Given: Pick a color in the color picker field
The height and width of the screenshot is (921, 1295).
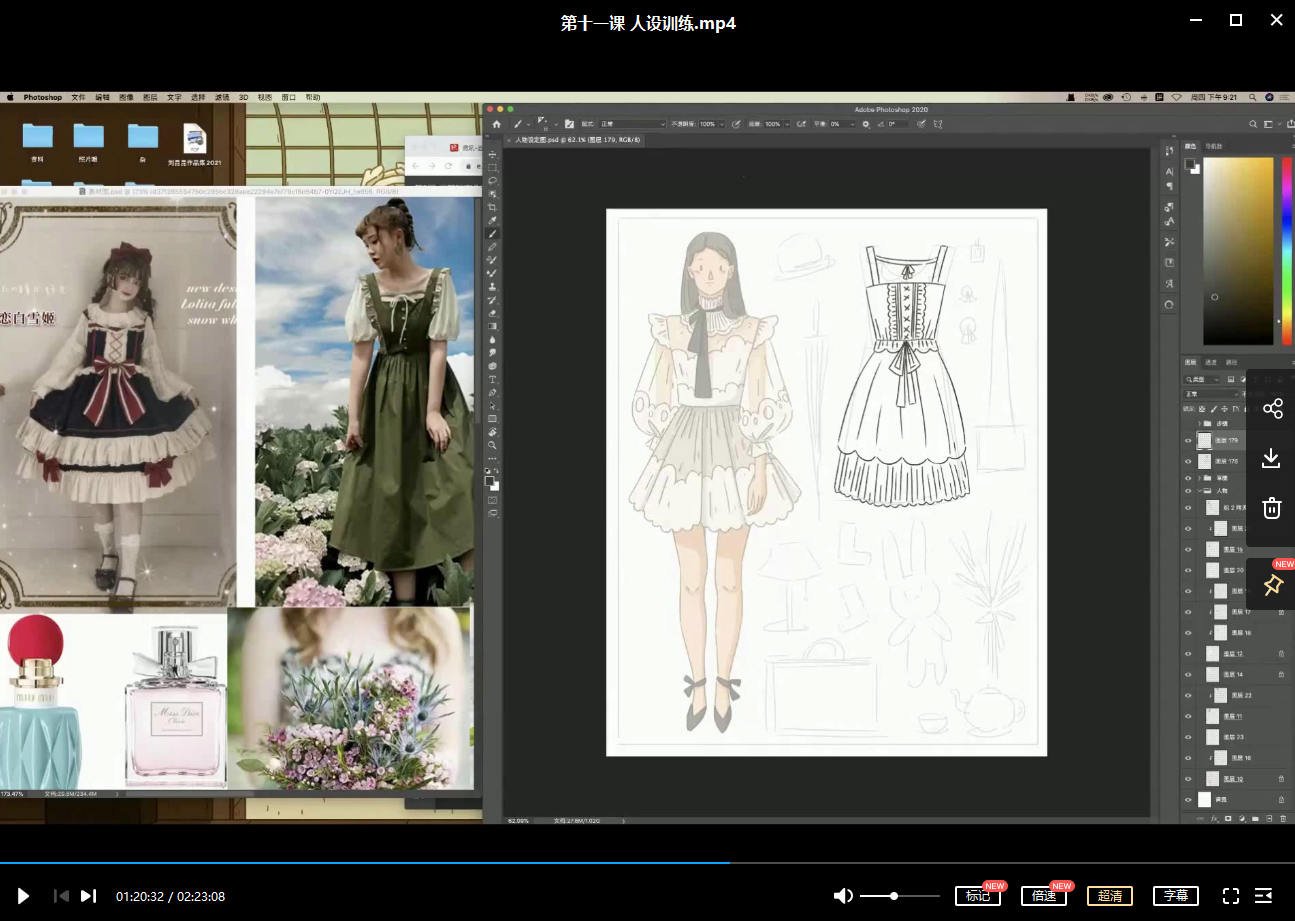Looking at the screenshot, I should coord(1238,251).
